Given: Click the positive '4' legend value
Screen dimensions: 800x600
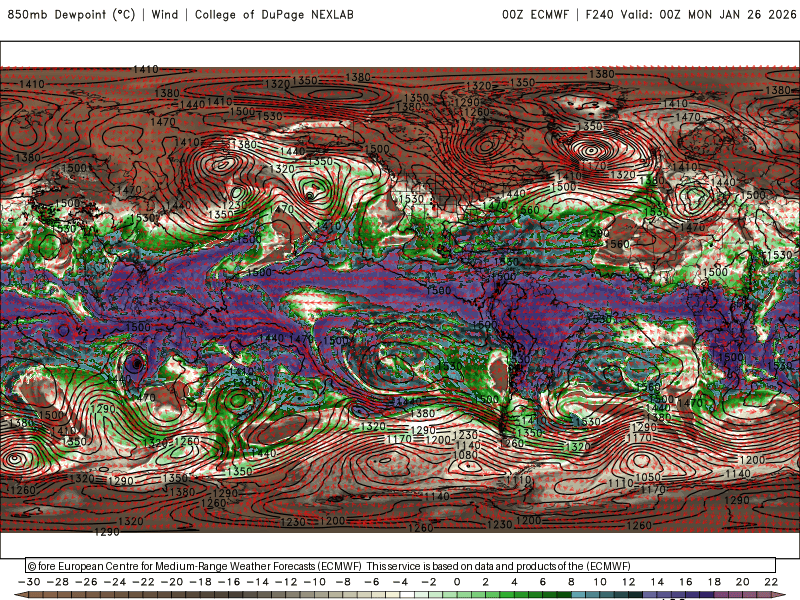Looking at the screenshot, I should [x=514, y=582].
